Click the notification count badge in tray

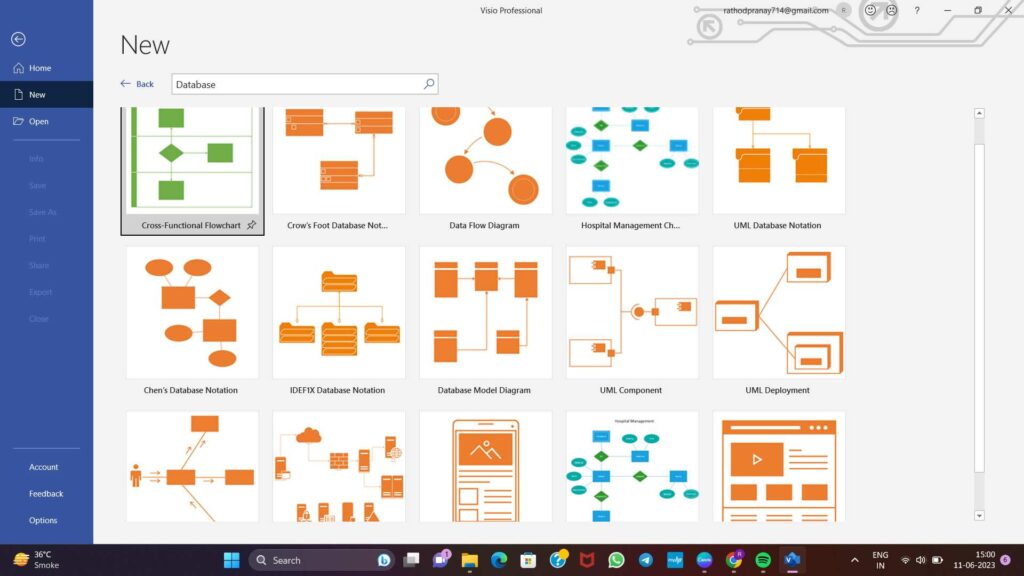[x=1006, y=560]
